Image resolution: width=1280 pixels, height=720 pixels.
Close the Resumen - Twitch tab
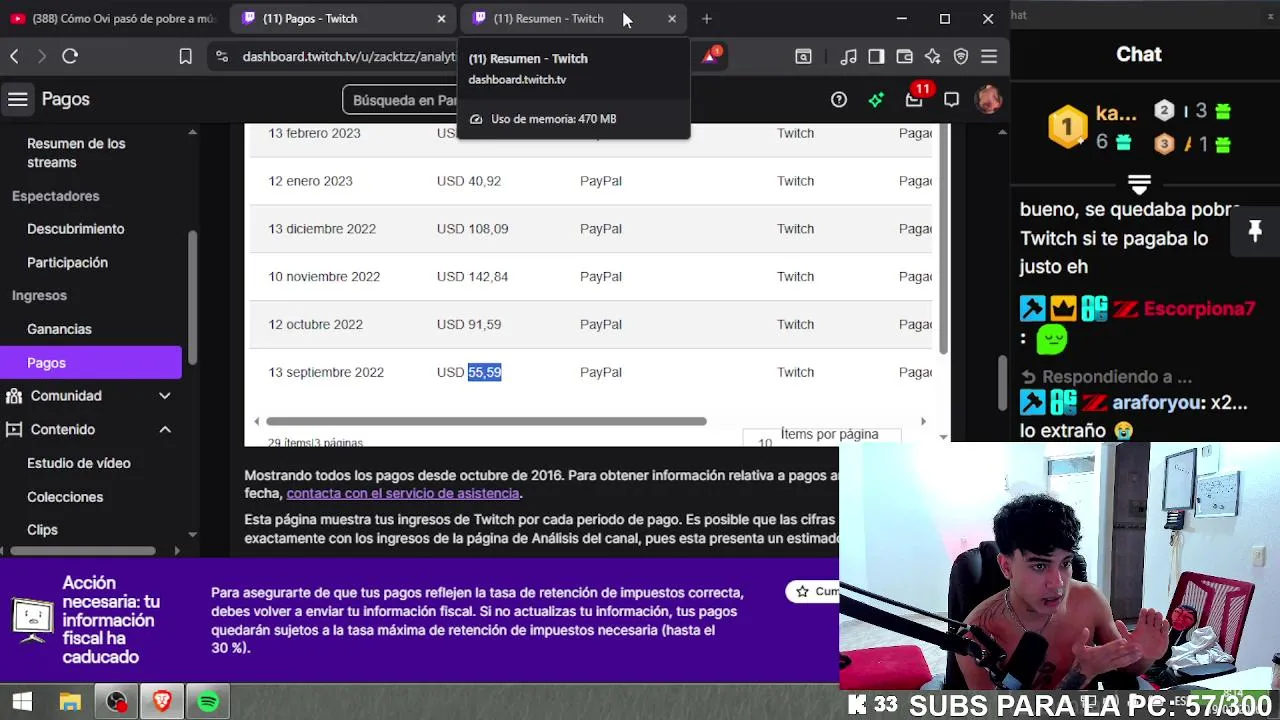pyautogui.click(x=672, y=19)
